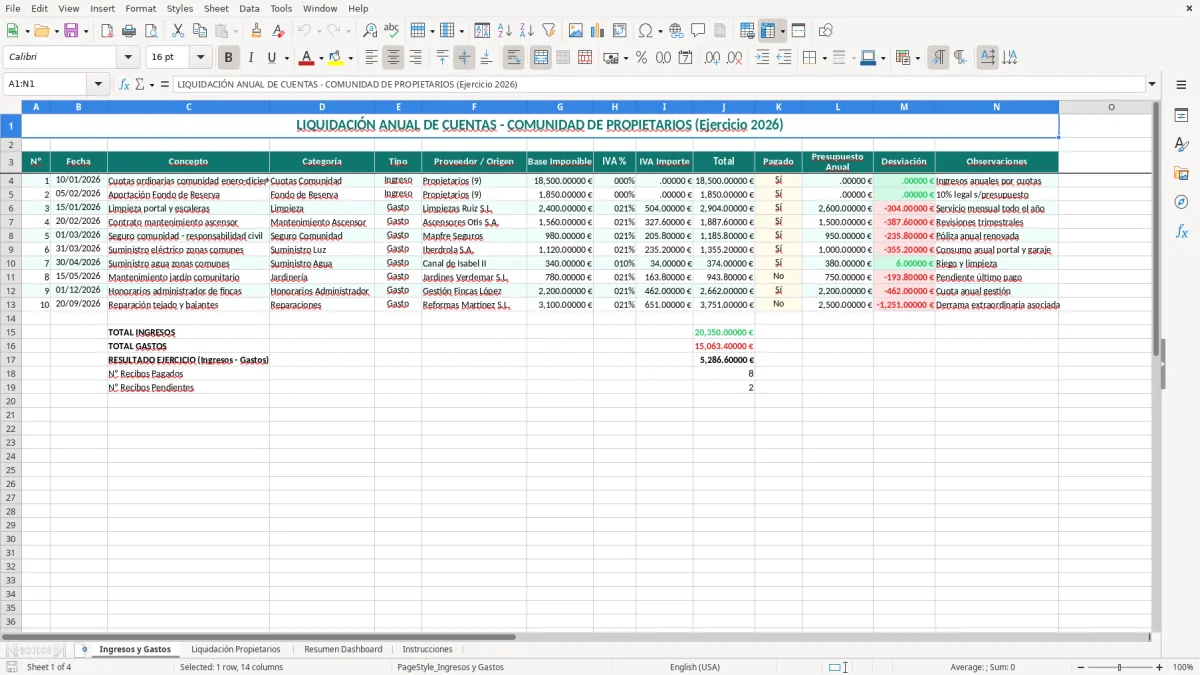Toggle Align Right
The height and width of the screenshot is (675, 1200).
point(415,58)
